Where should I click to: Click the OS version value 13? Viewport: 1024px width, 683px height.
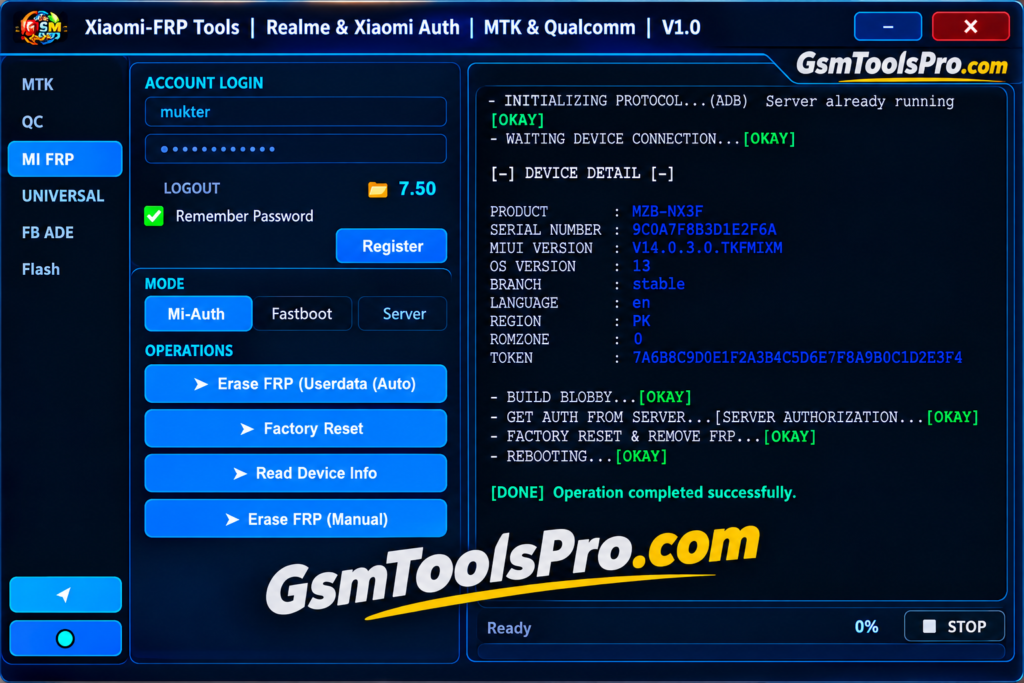coord(641,266)
